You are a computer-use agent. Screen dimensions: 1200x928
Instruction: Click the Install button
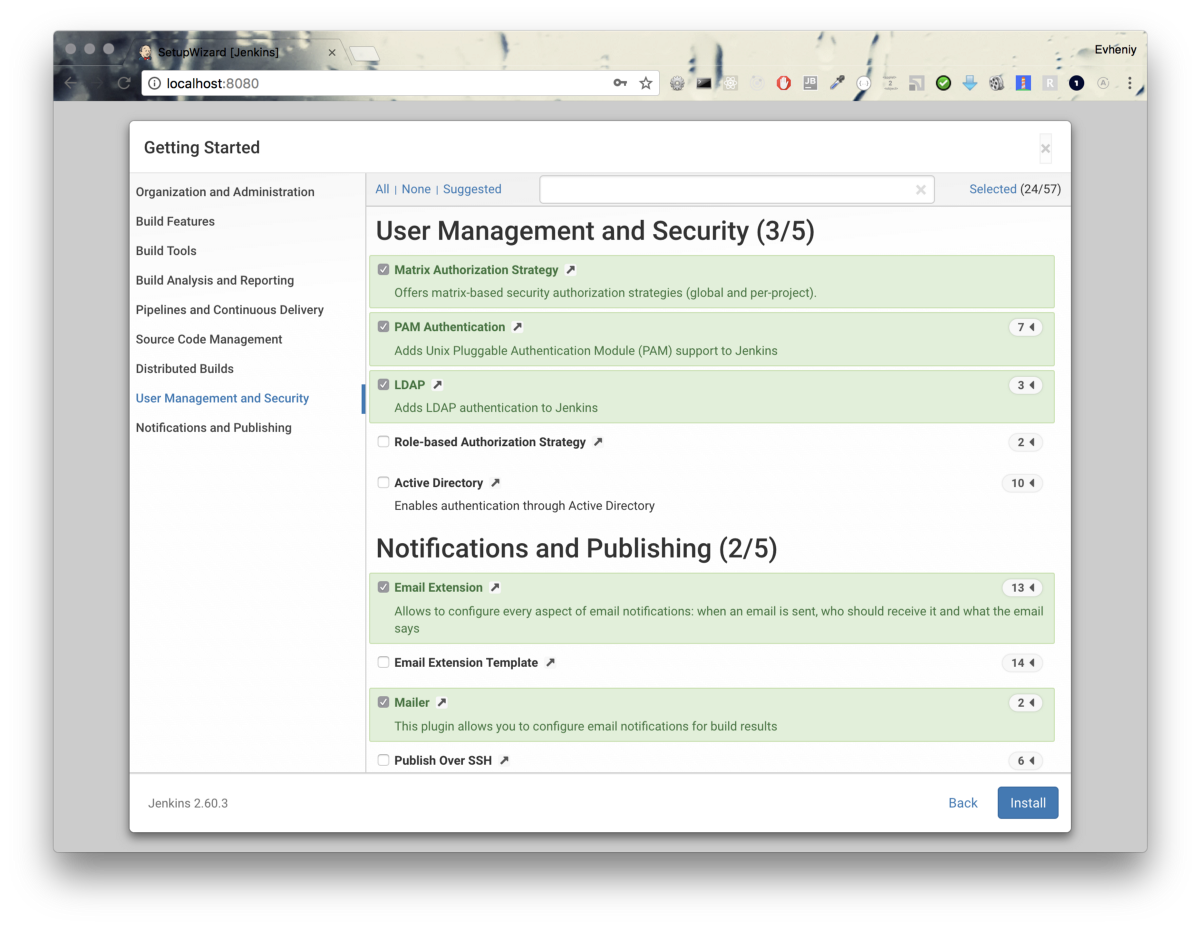coord(1027,803)
